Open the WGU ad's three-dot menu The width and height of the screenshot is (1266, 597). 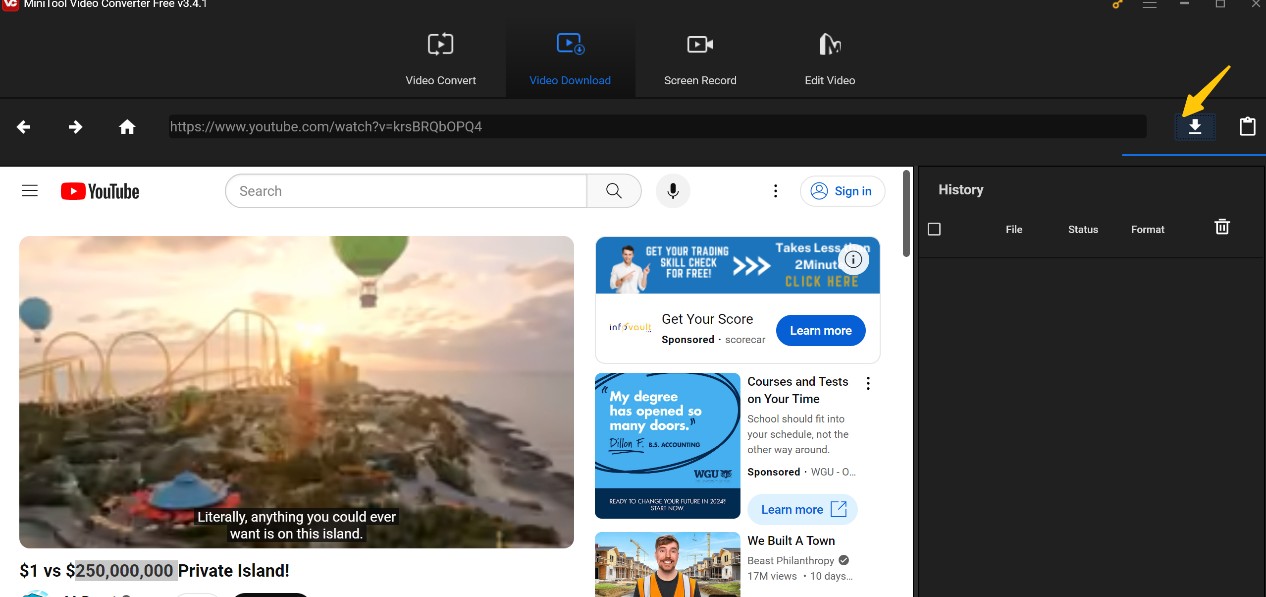tap(867, 383)
